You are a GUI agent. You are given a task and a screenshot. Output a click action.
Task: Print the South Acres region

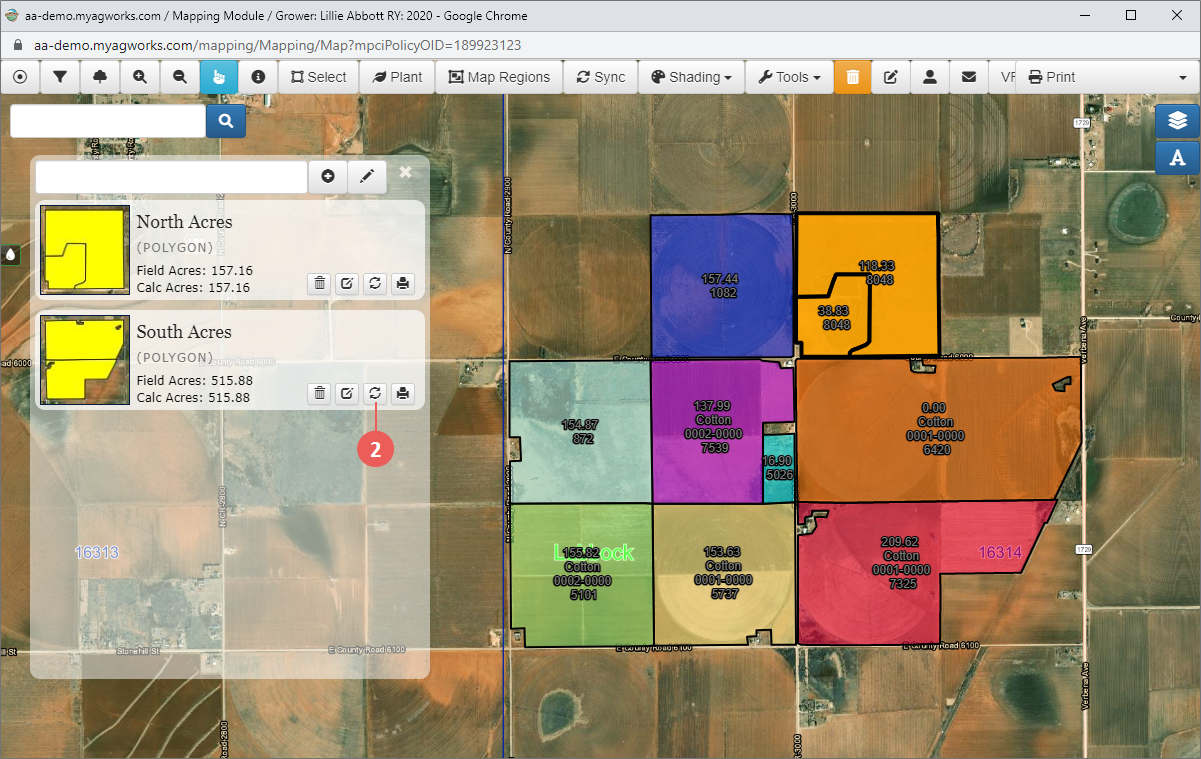click(x=403, y=393)
